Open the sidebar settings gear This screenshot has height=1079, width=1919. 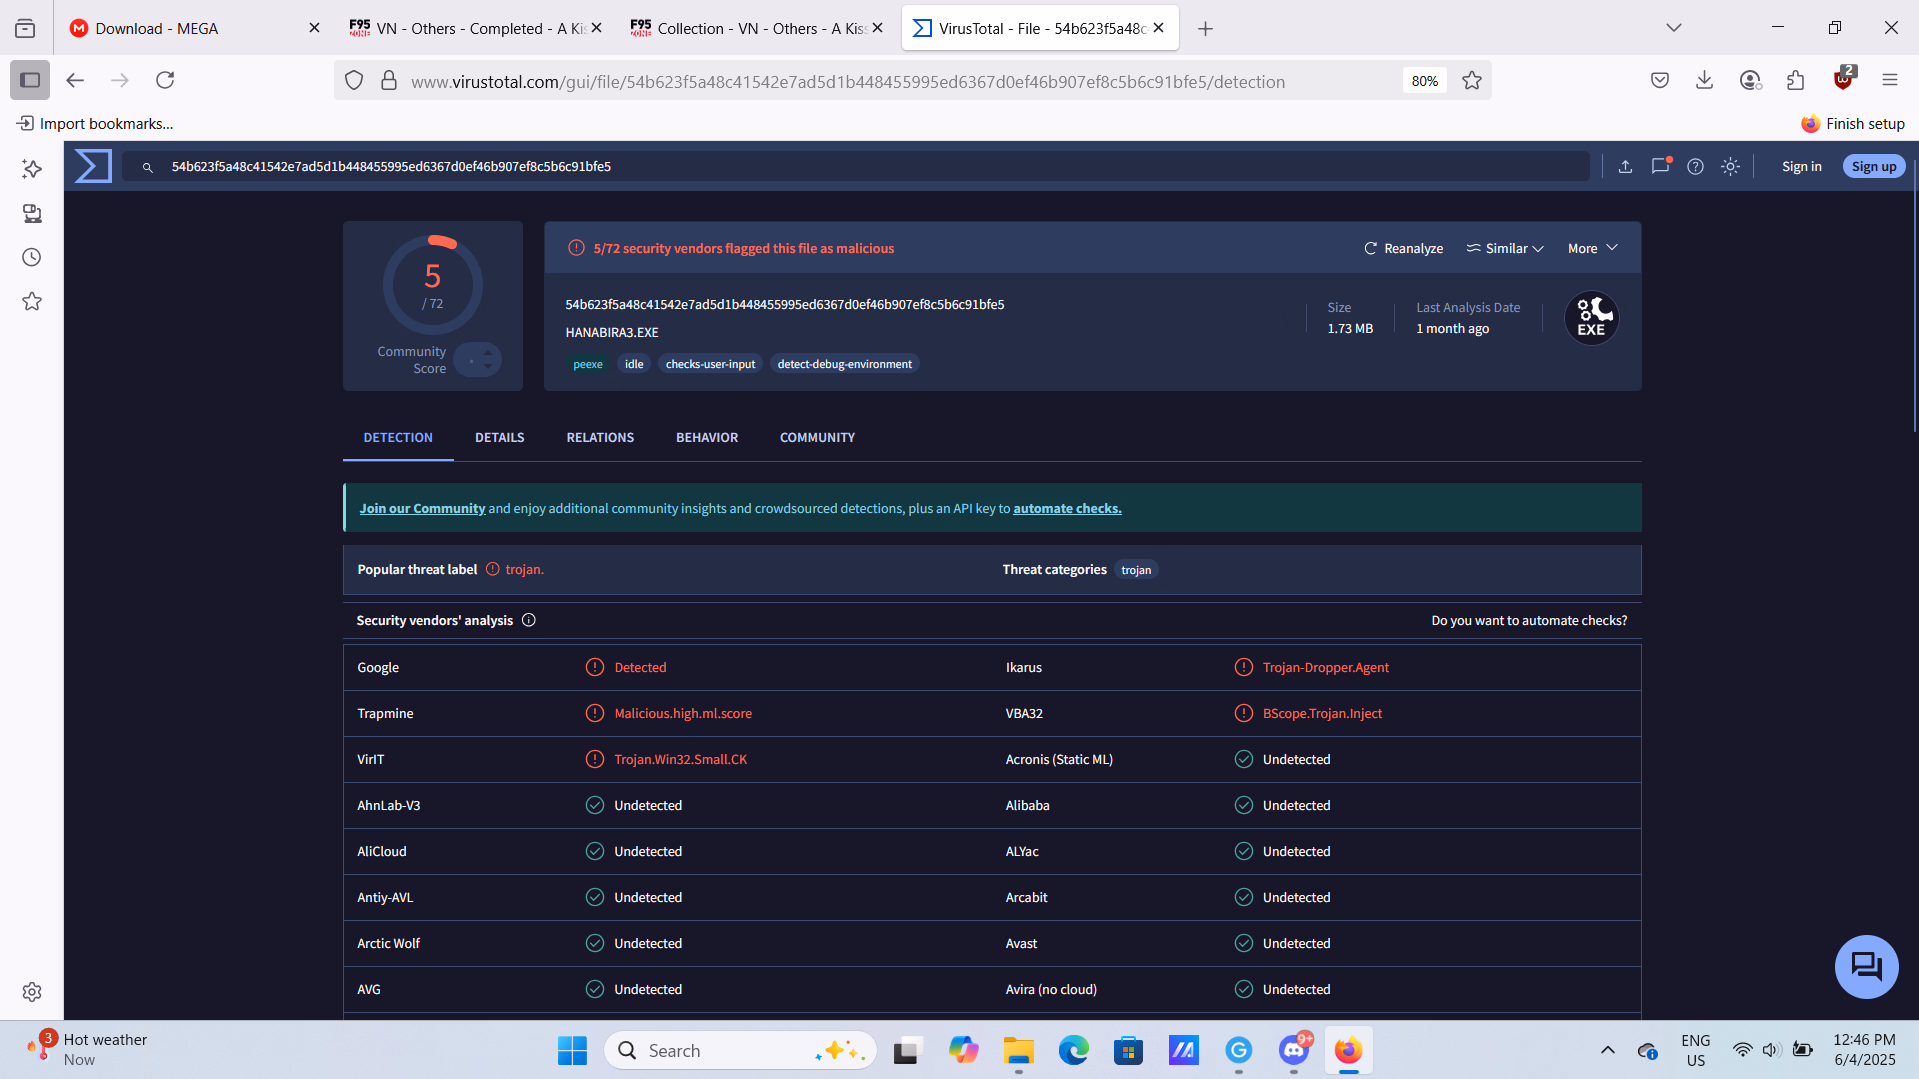click(32, 992)
